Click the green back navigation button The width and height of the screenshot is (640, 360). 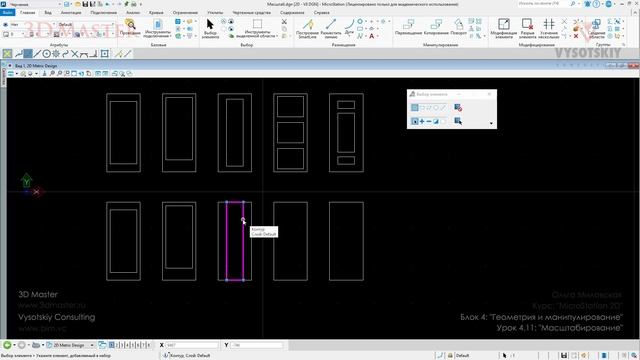pos(7,345)
